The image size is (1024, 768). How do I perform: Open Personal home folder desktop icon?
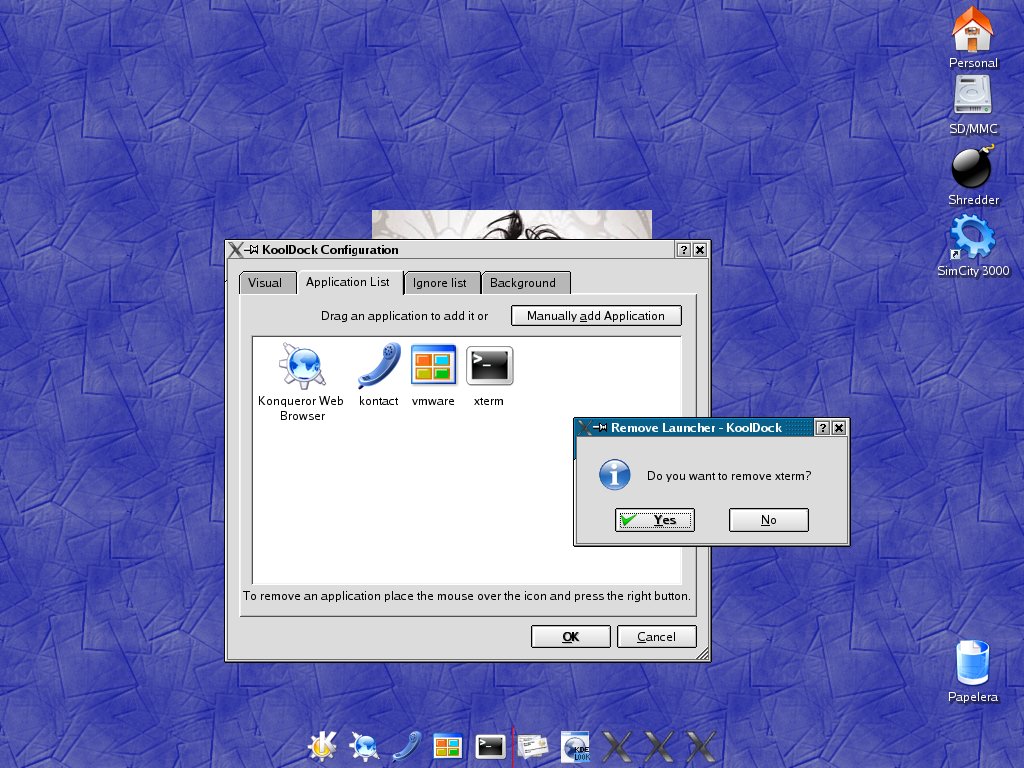[x=972, y=37]
